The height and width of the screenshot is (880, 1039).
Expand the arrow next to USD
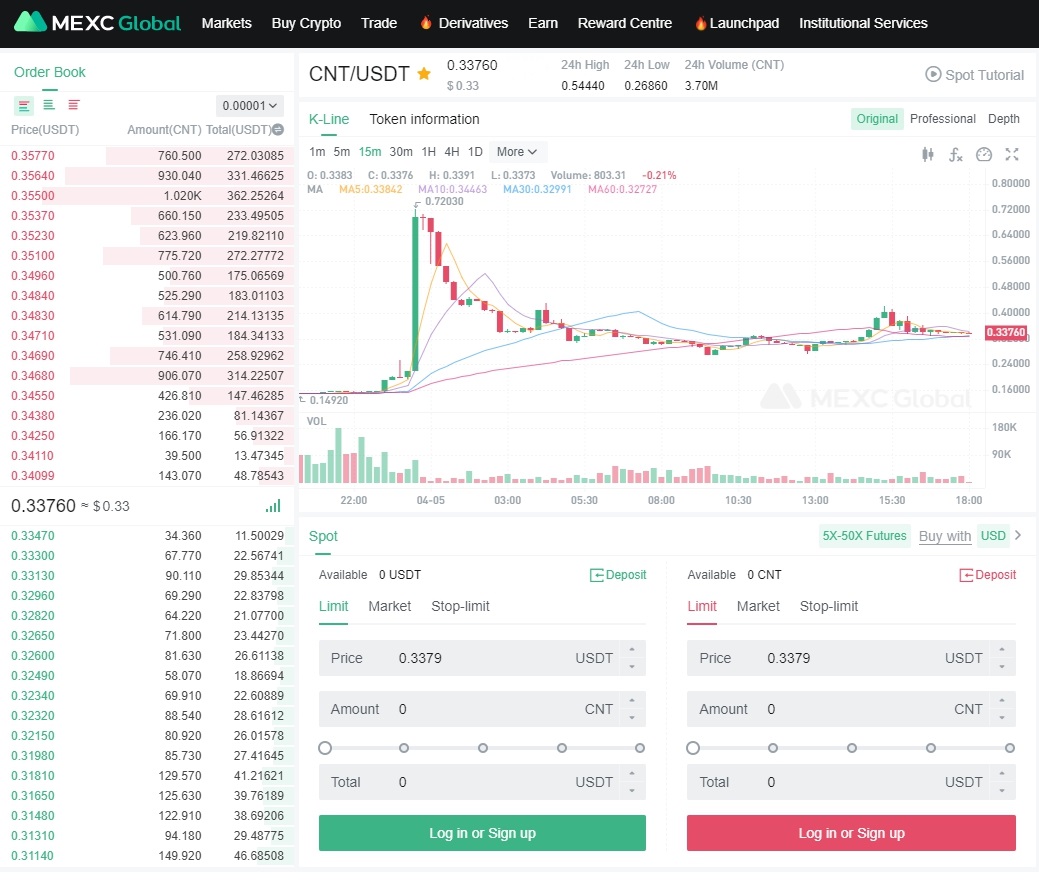(1018, 535)
